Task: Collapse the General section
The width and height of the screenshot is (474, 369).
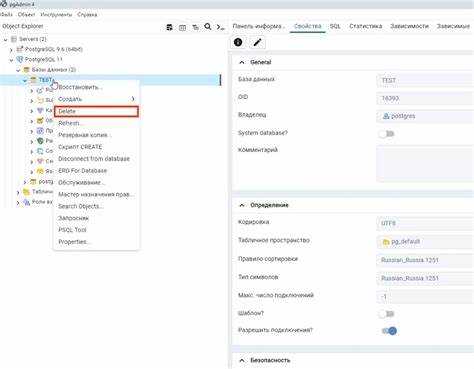Action: tap(242, 62)
